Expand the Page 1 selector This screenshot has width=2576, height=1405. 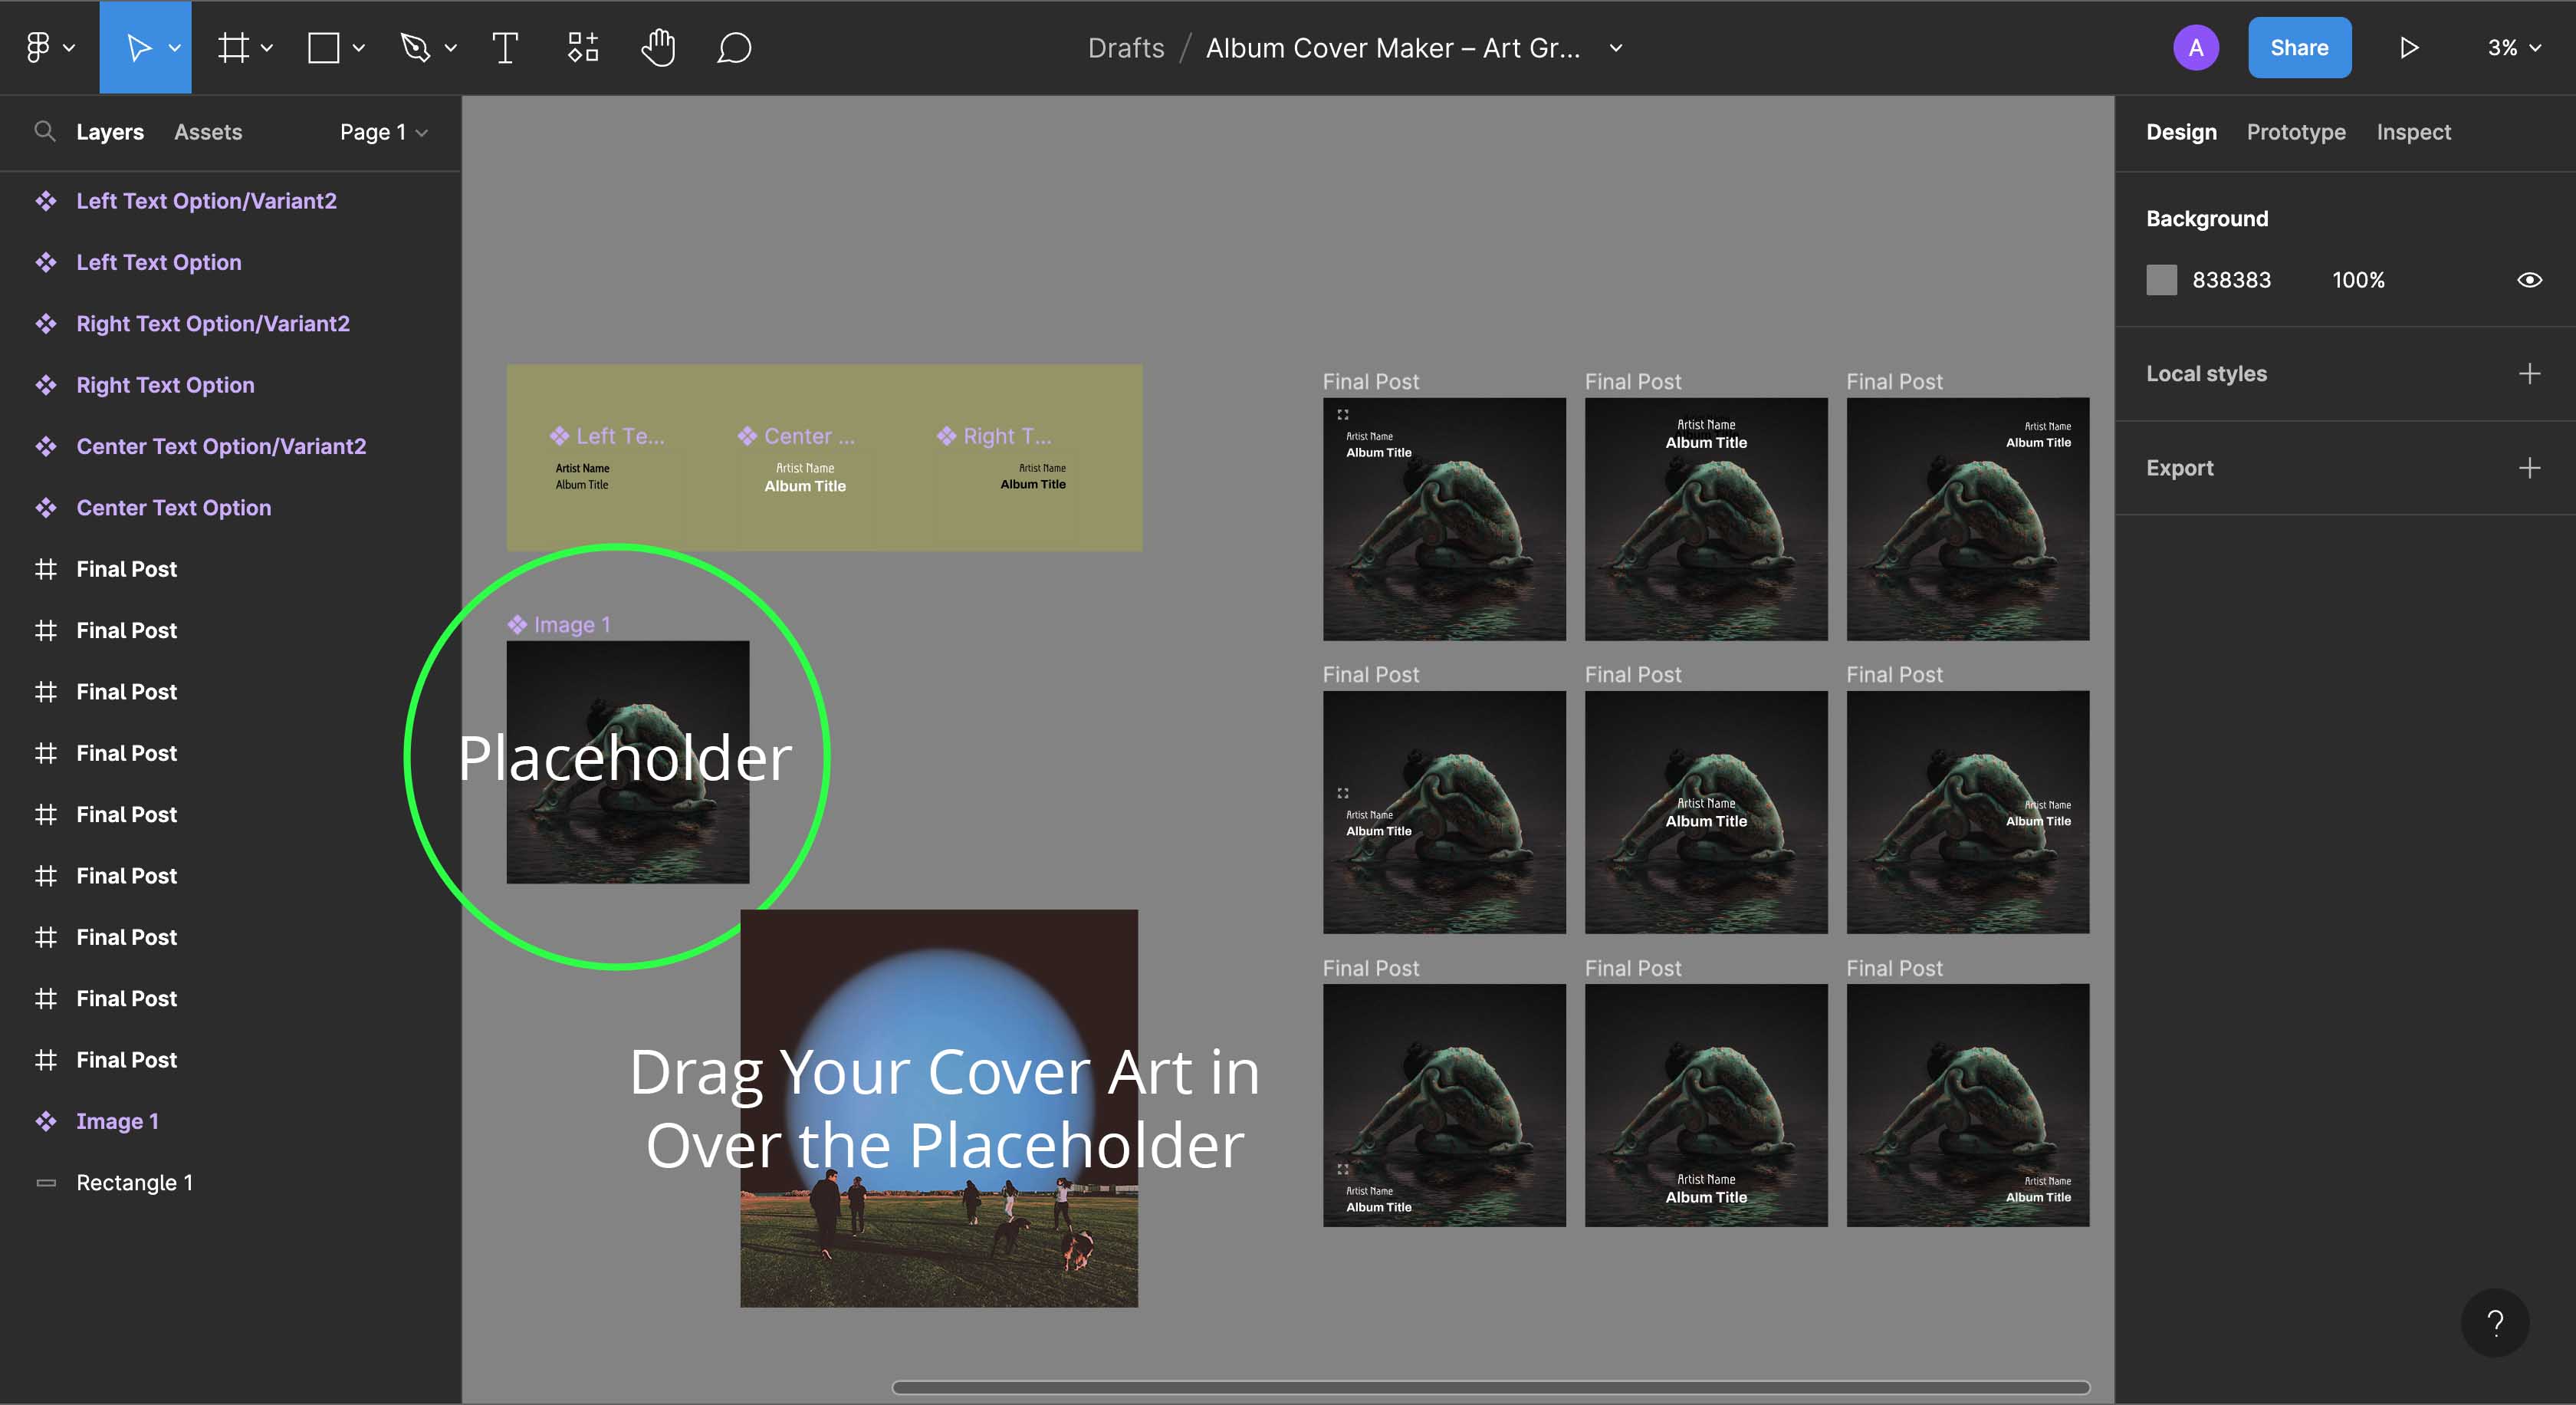tap(383, 132)
